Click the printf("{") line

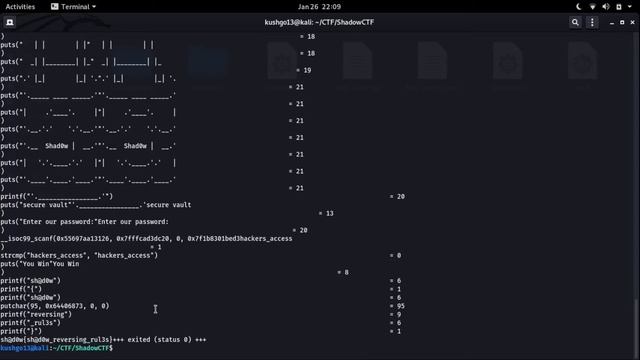click(21, 289)
